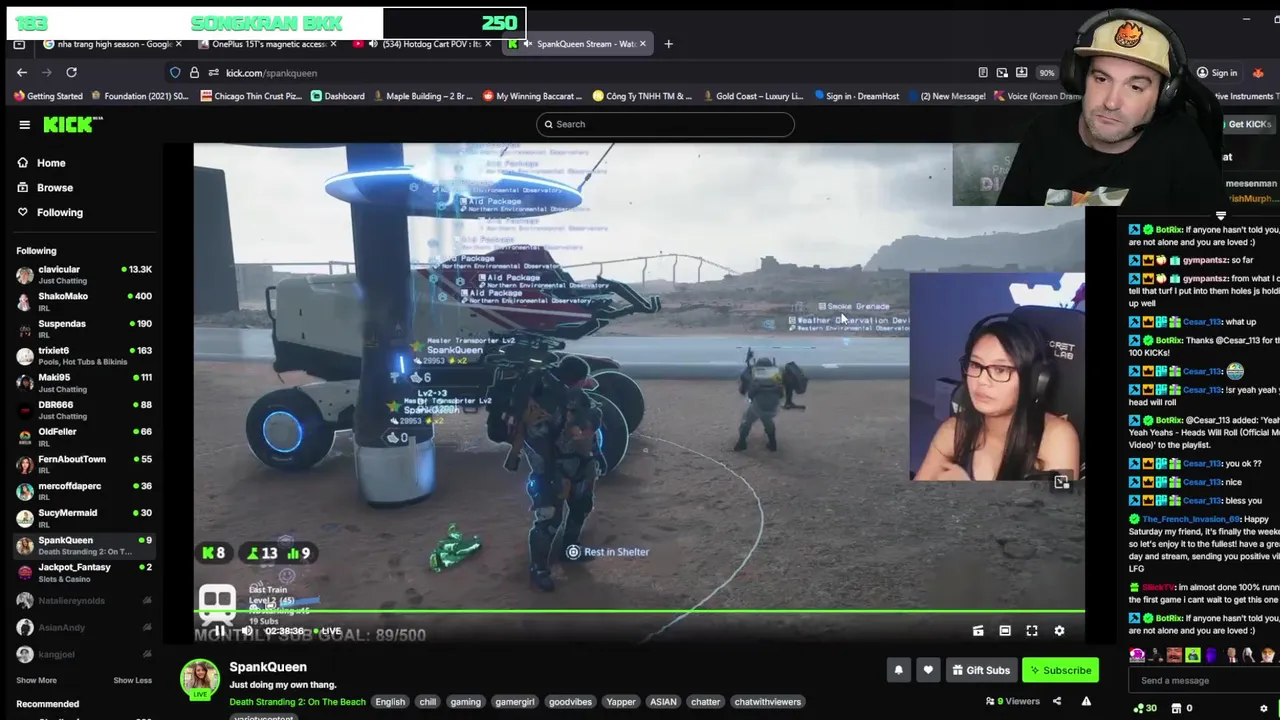Screen dimensions: 1280x720
Task: Open Following in Kick sidebar
Action: coord(60,213)
